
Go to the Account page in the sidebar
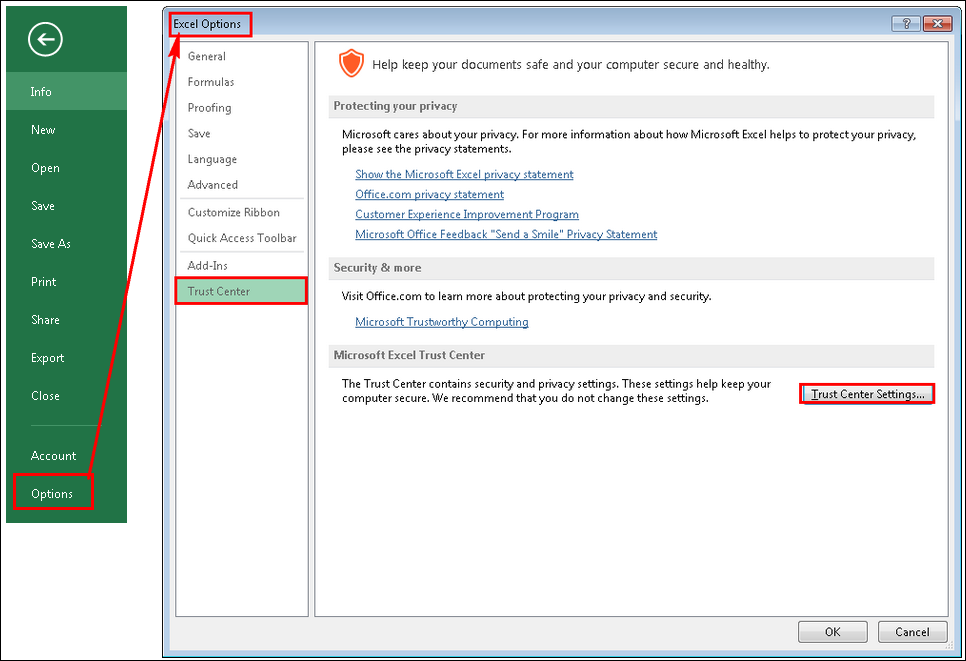click(53, 455)
